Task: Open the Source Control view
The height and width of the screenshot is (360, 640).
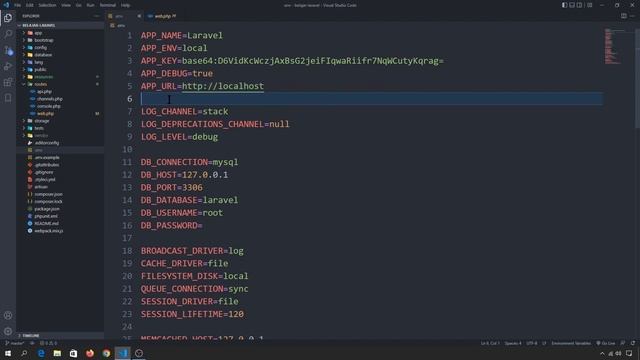Action: pos(8,50)
